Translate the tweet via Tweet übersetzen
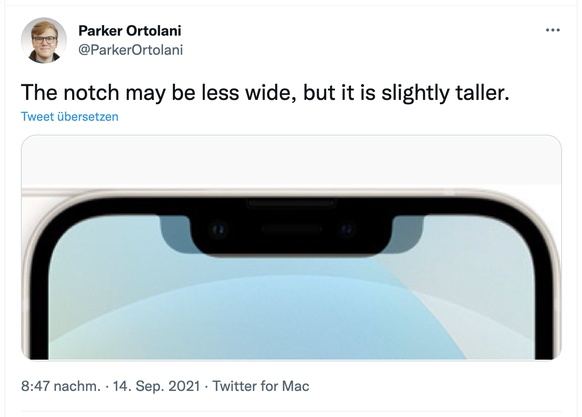 pyautogui.click(x=70, y=117)
